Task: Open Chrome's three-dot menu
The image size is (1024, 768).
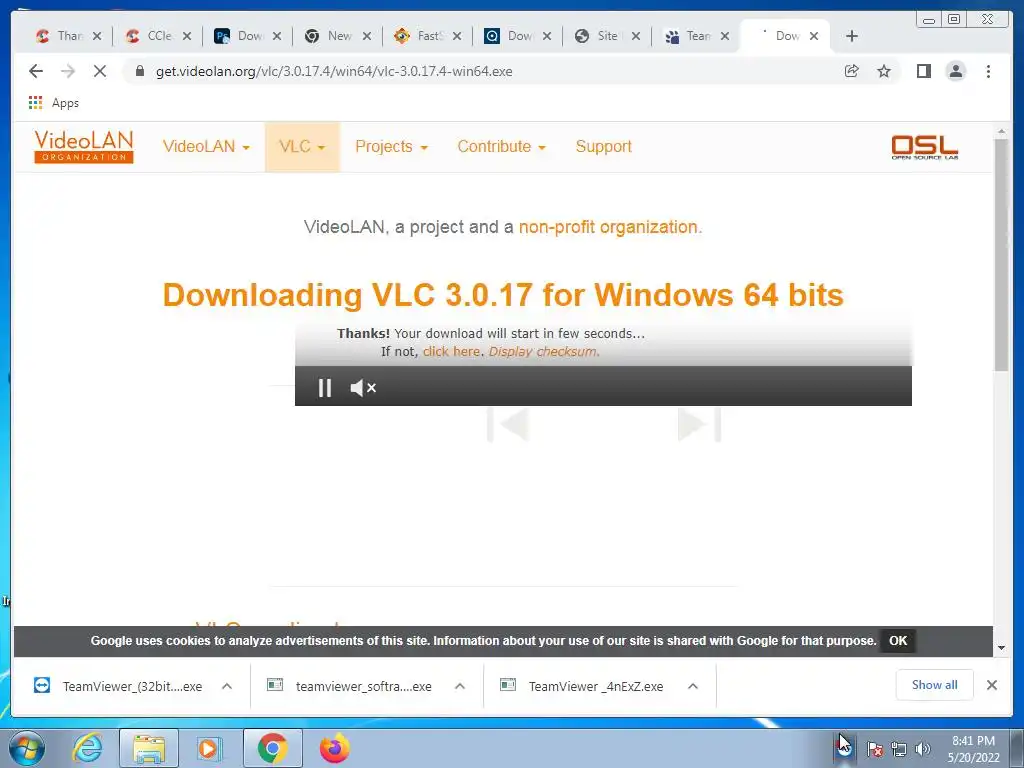Action: (988, 71)
